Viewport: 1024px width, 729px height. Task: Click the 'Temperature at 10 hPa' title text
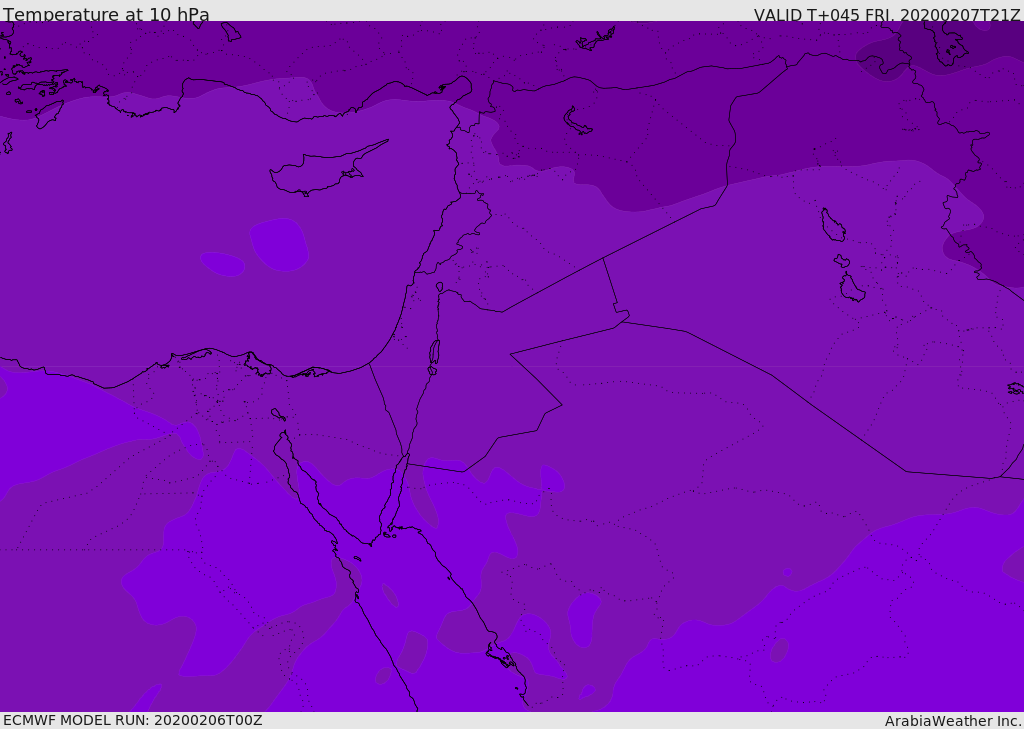[x=106, y=14]
